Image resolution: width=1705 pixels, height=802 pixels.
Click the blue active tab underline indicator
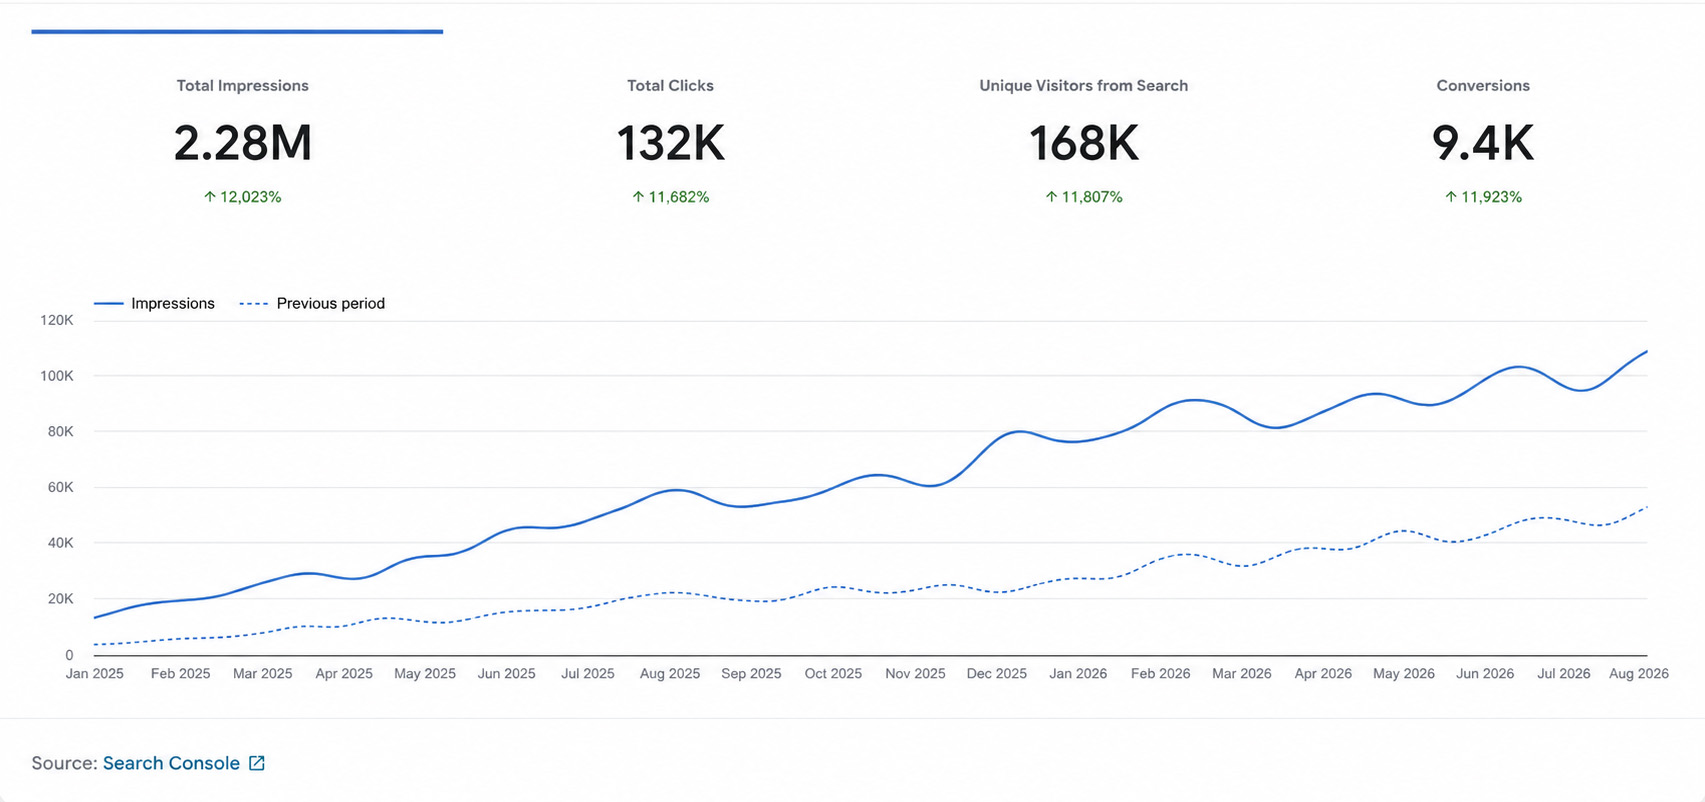click(237, 32)
